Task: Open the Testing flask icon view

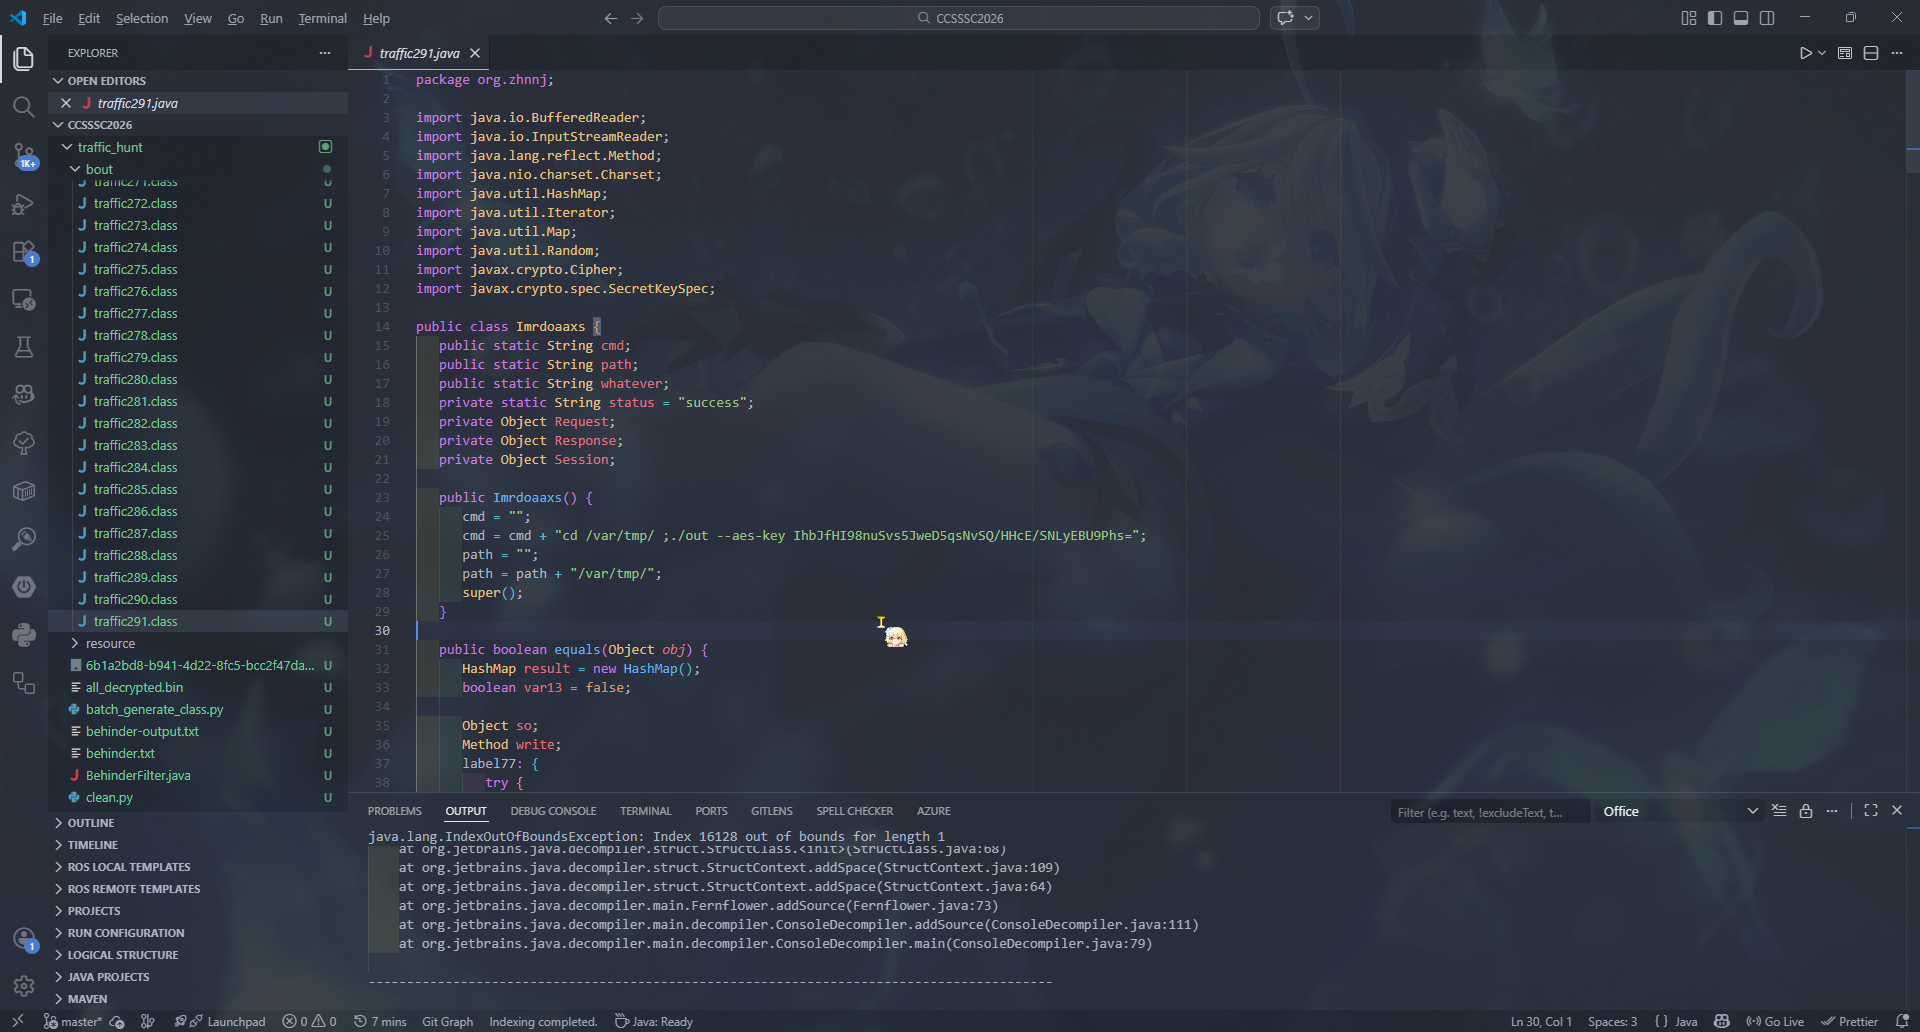Action: (24, 347)
